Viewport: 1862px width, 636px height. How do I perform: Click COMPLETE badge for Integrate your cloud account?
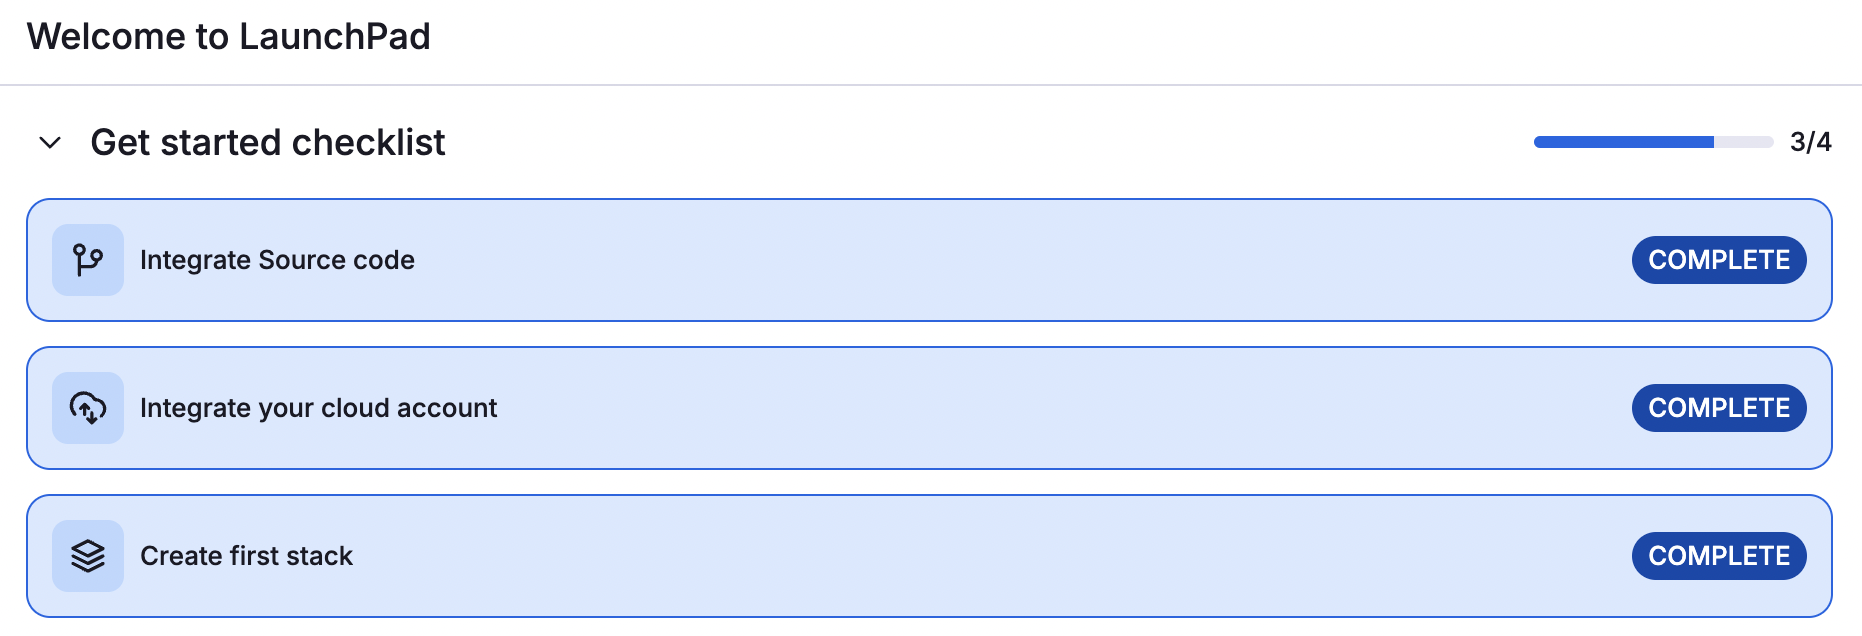point(1718,408)
